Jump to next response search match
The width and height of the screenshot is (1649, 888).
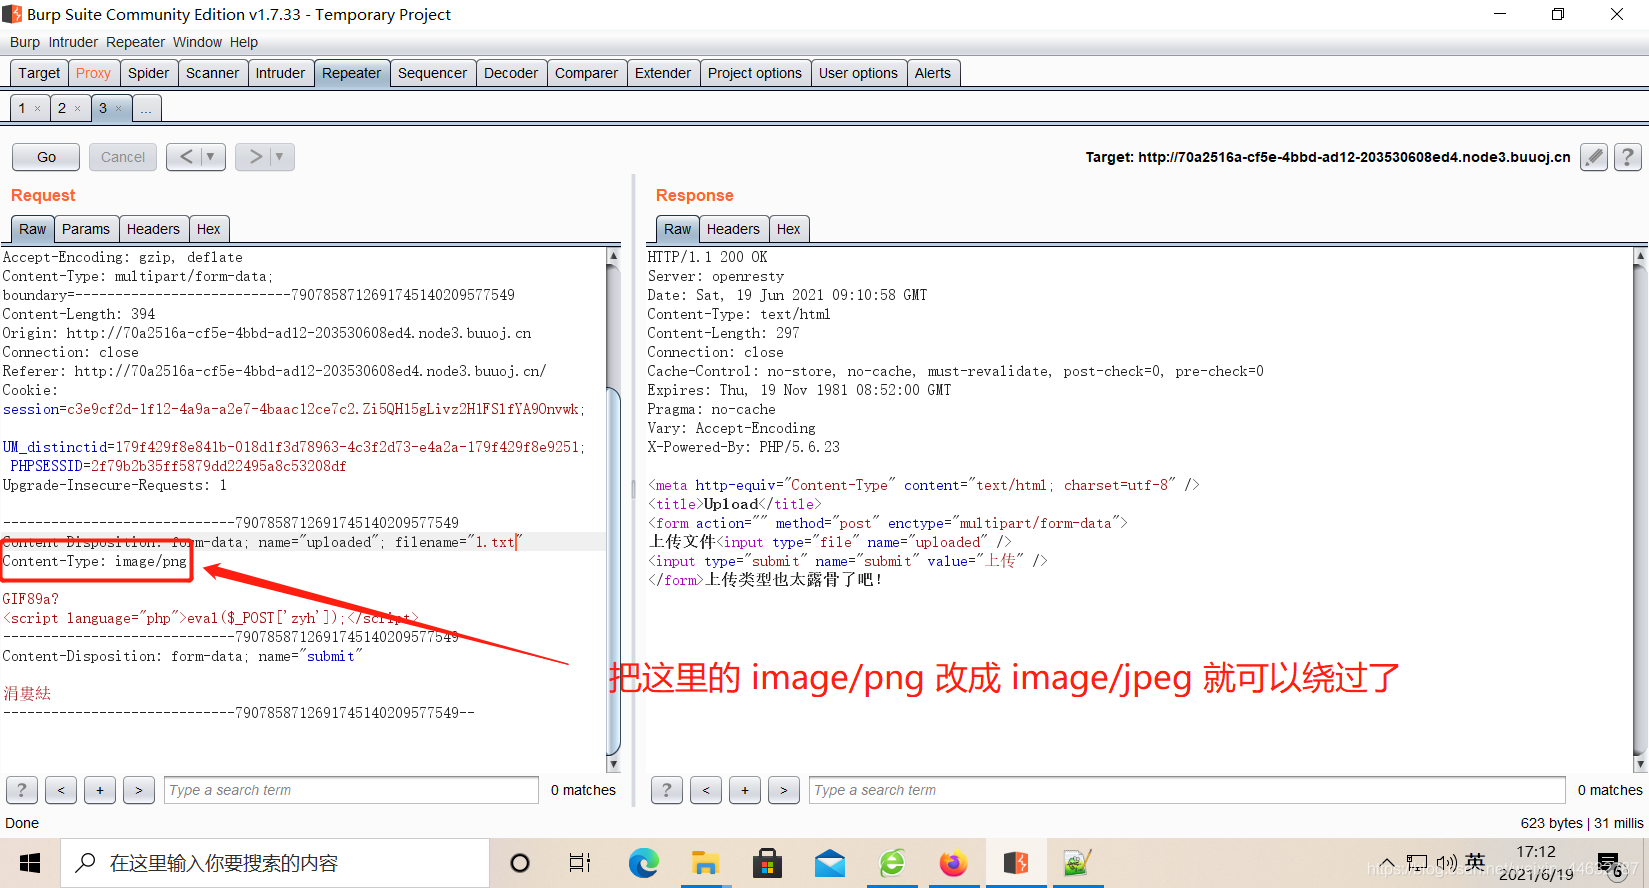(x=784, y=790)
